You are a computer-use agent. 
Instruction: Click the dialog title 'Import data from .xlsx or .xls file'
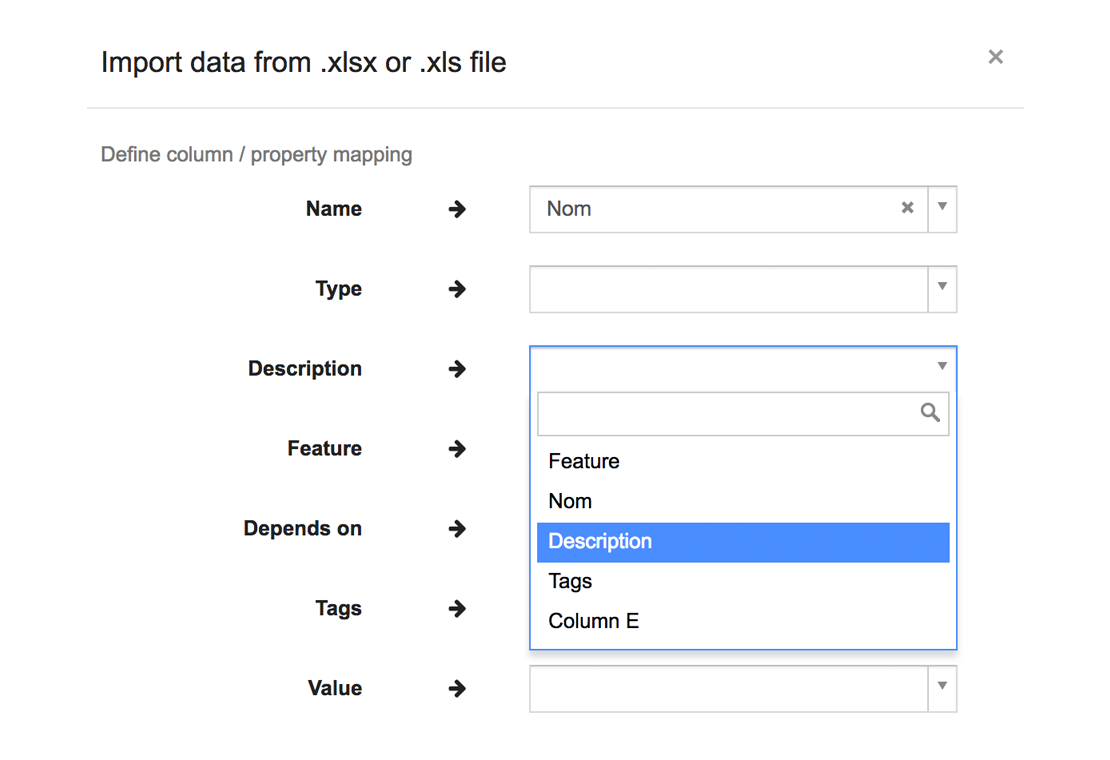304,62
